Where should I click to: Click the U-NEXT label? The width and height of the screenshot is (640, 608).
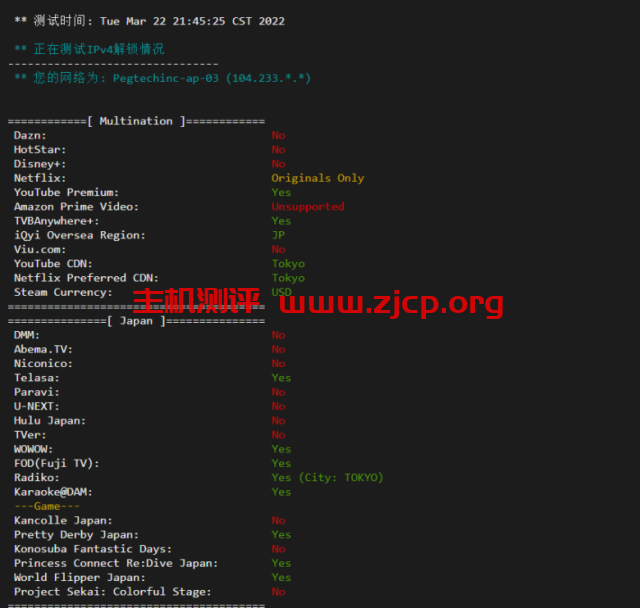(x=37, y=406)
